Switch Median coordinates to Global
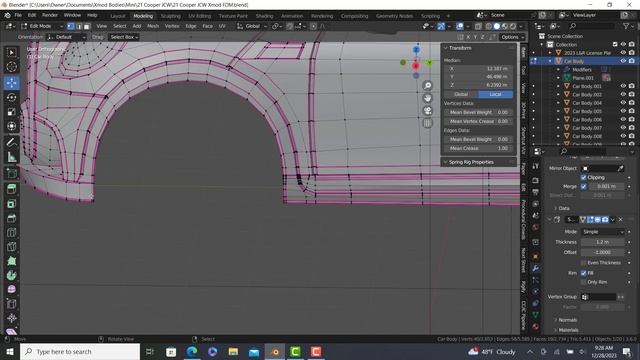Image resolution: width=640 pixels, height=360 pixels. tap(461, 94)
